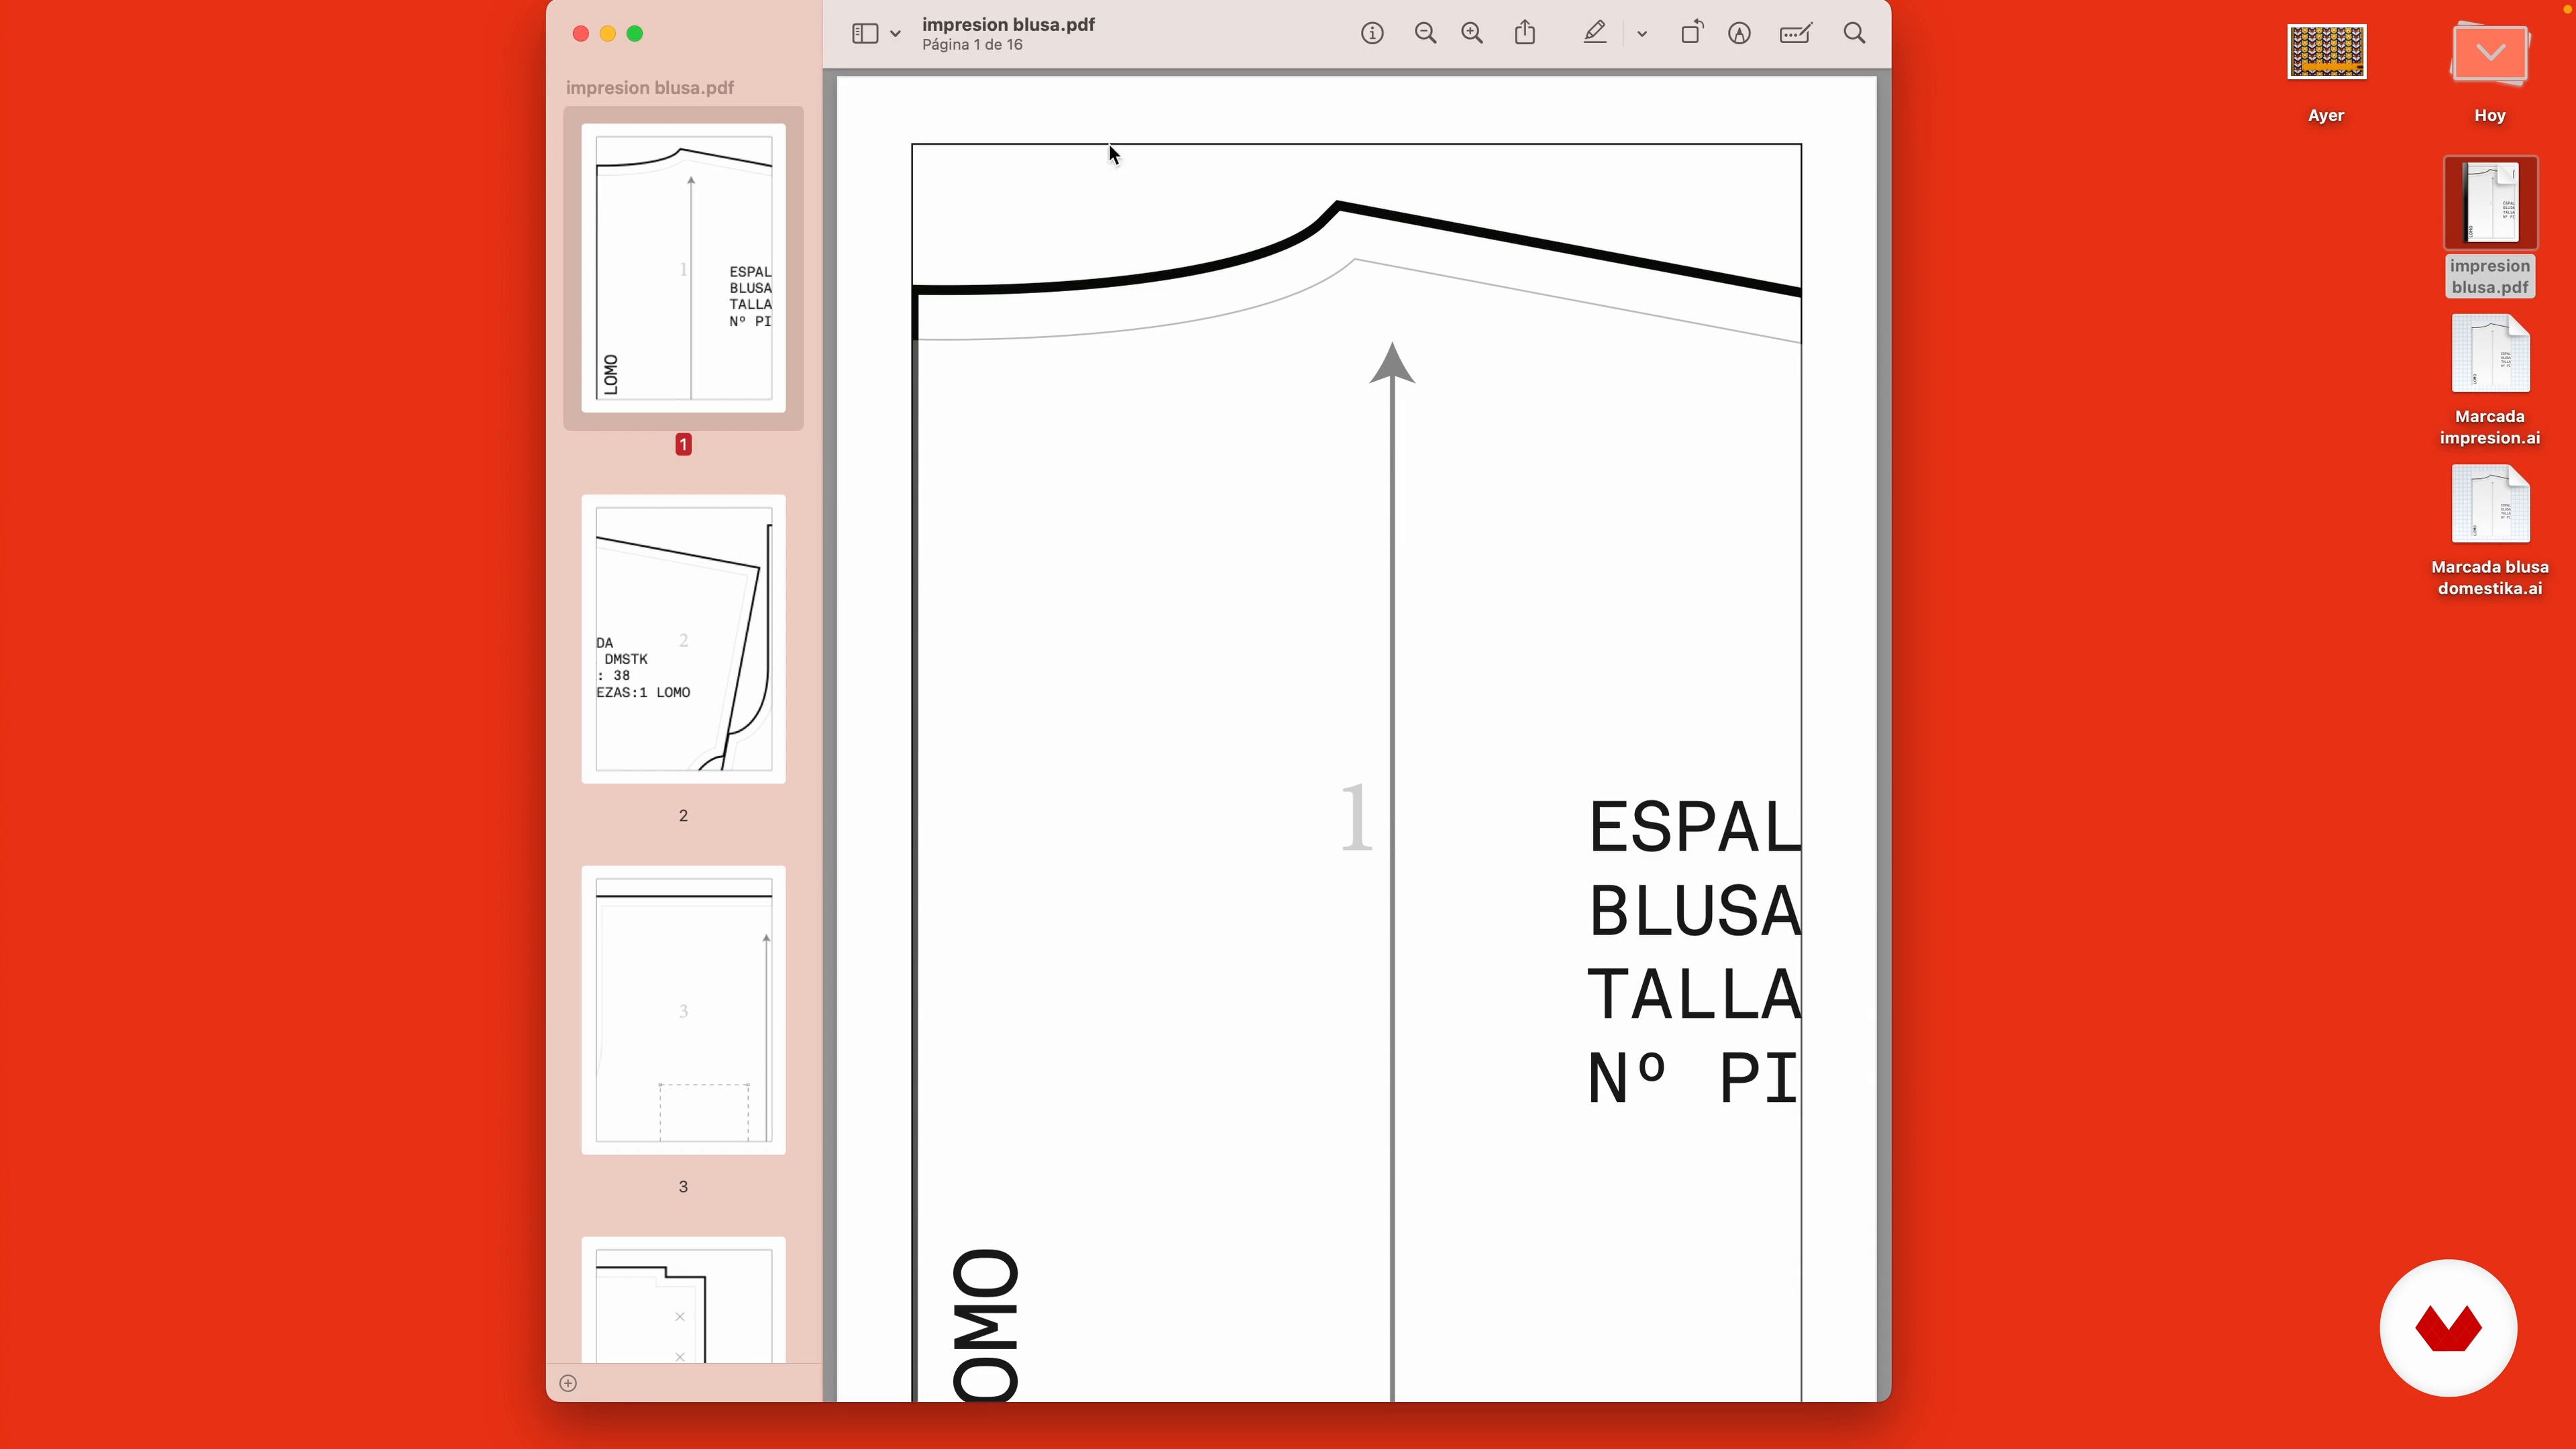Screen dimensions: 2576x1449
Task: Select the highlight pen tool
Action: (x=1595, y=33)
